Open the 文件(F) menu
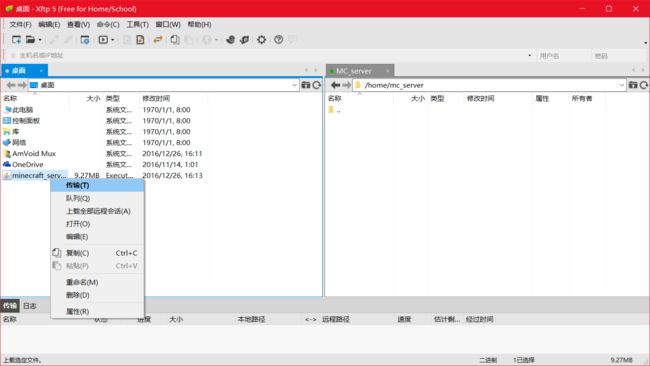This screenshot has width=650, height=366. click(20, 24)
